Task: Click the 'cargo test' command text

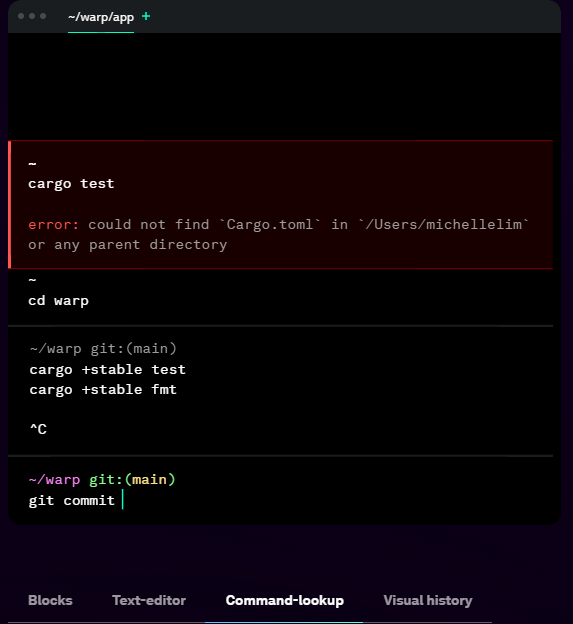Action: click(71, 184)
